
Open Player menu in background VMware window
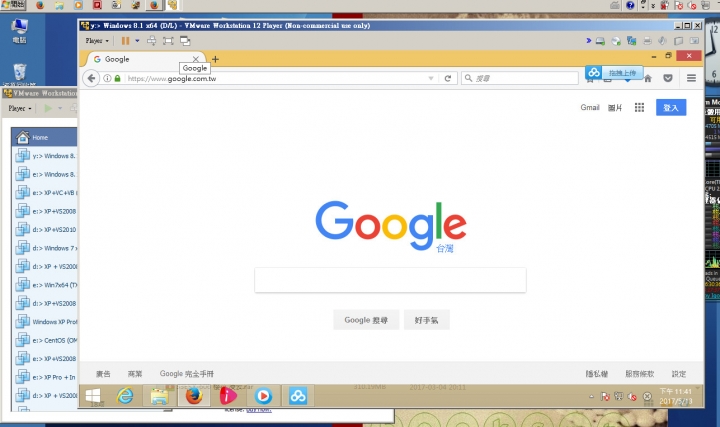pyautogui.click(x=20, y=108)
